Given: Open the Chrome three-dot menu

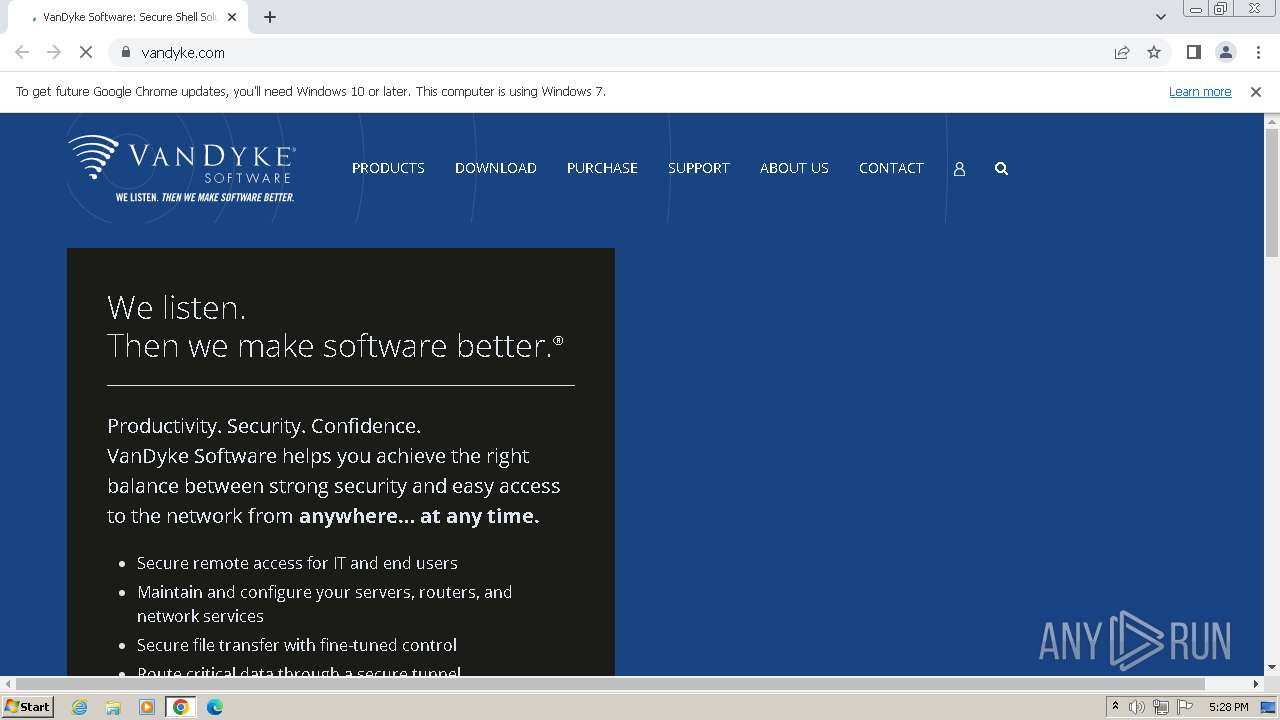Looking at the screenshot, I should tap(1258, 52).
